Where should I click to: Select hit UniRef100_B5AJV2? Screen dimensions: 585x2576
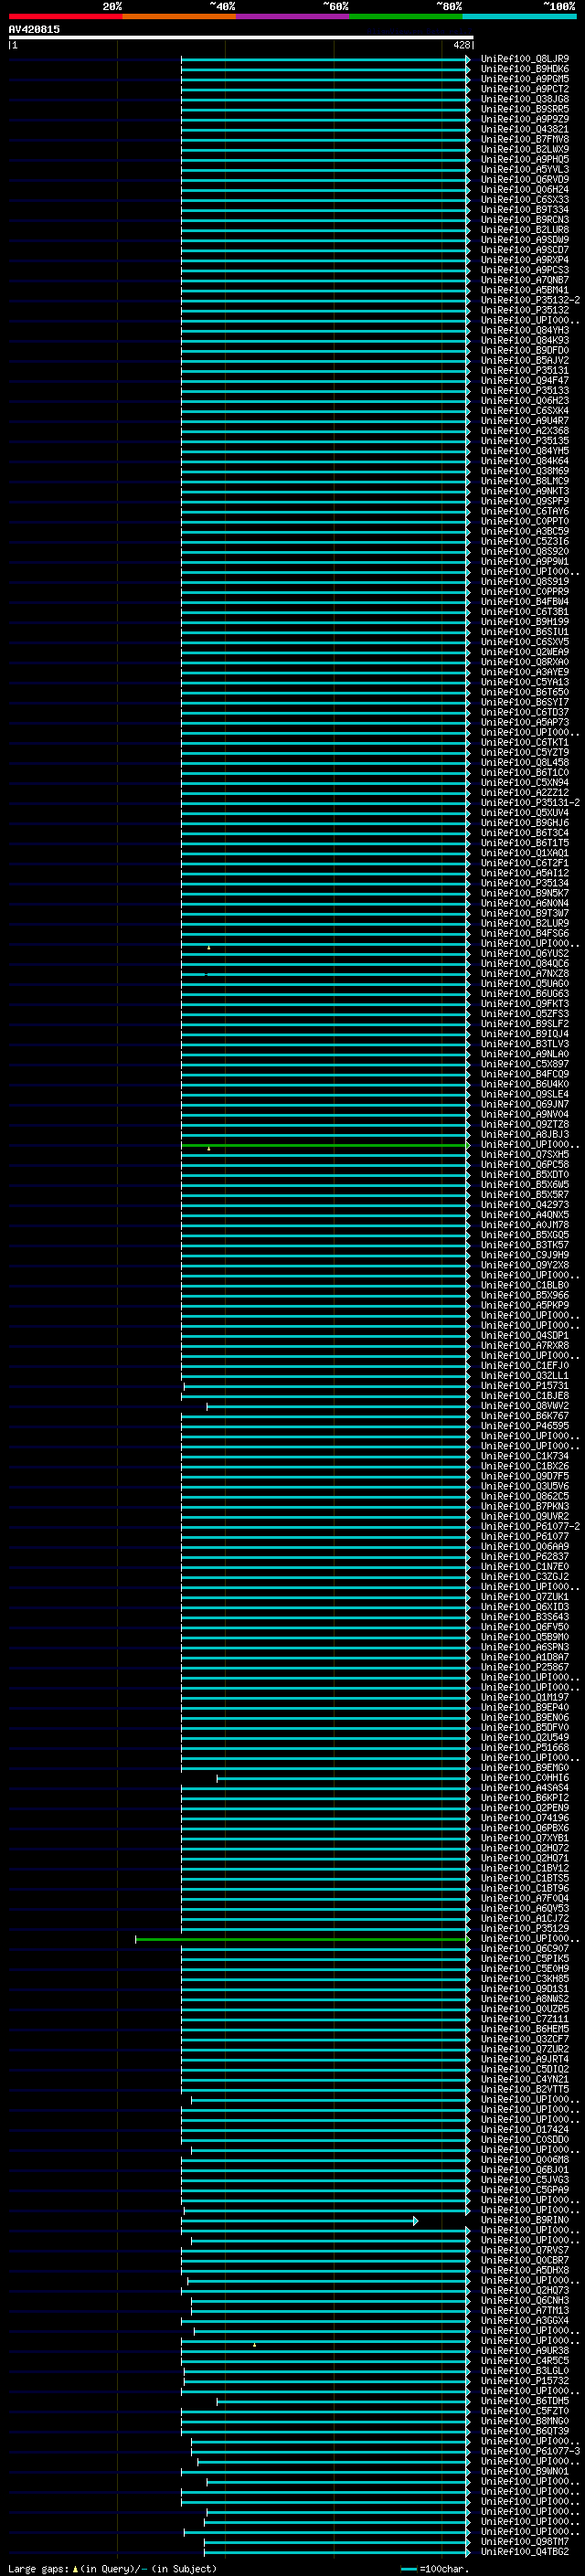point(525,360)
